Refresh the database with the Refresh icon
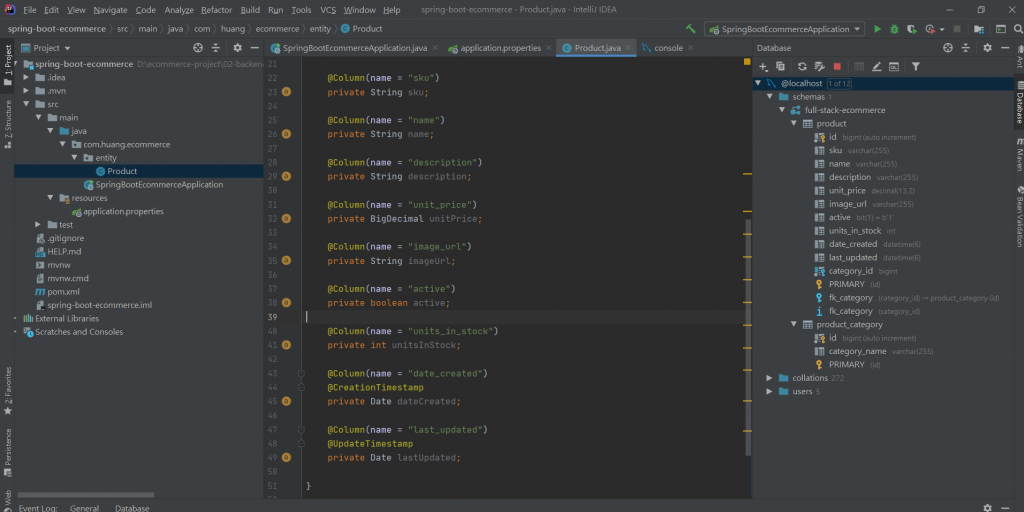 pos(802,66)
